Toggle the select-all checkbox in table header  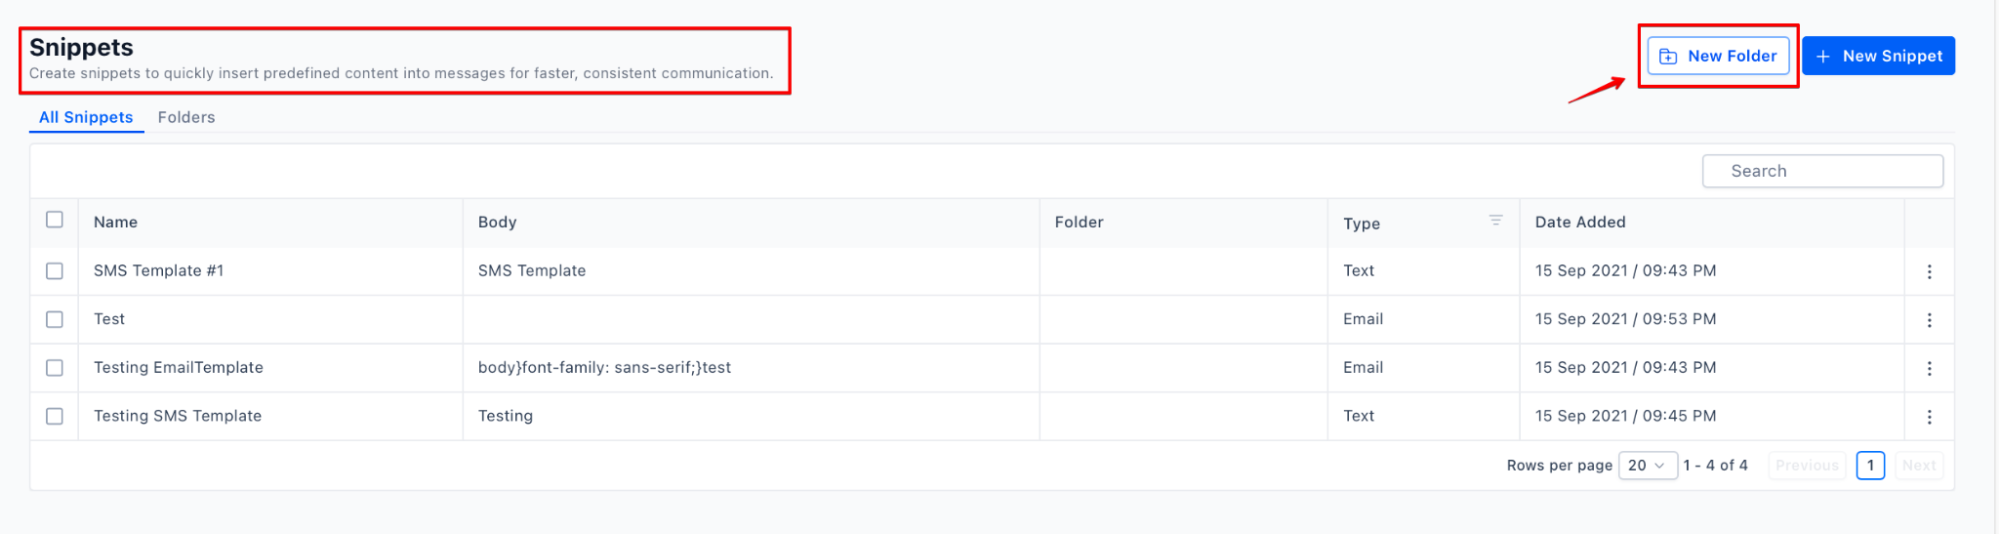click(55, 220)
